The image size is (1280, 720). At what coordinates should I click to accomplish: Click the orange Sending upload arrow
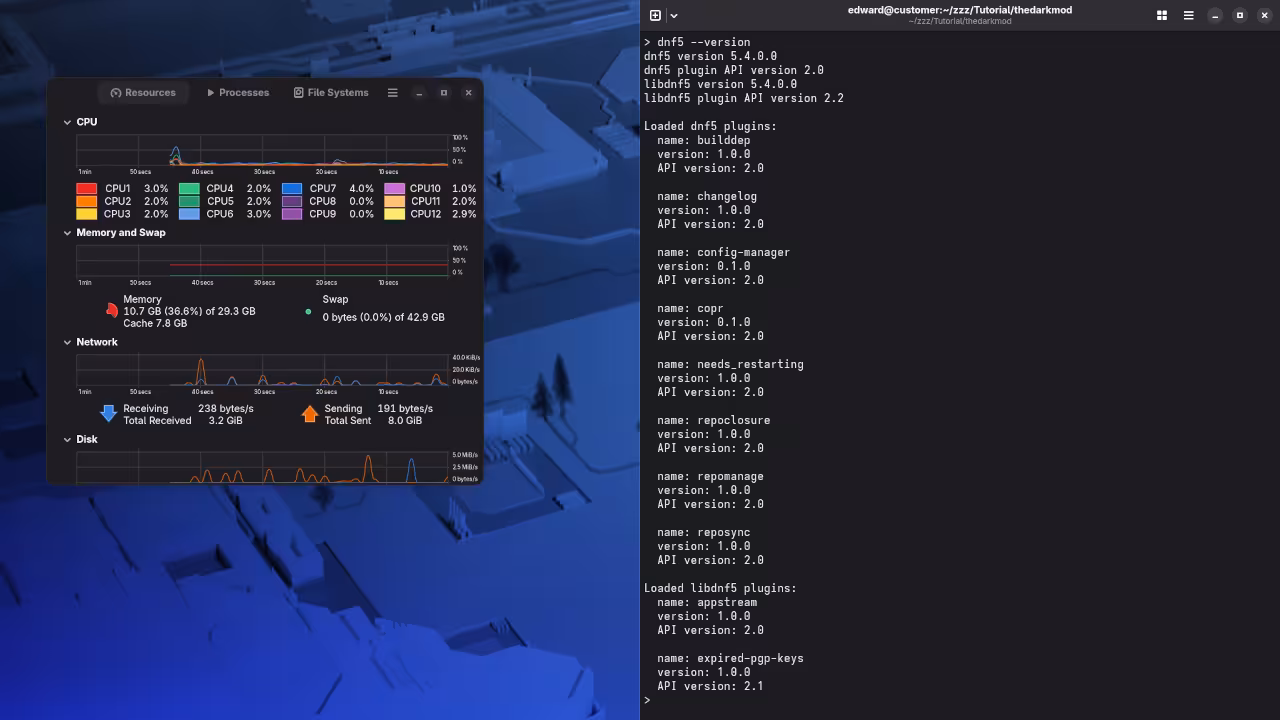click(x=310, y=413)
